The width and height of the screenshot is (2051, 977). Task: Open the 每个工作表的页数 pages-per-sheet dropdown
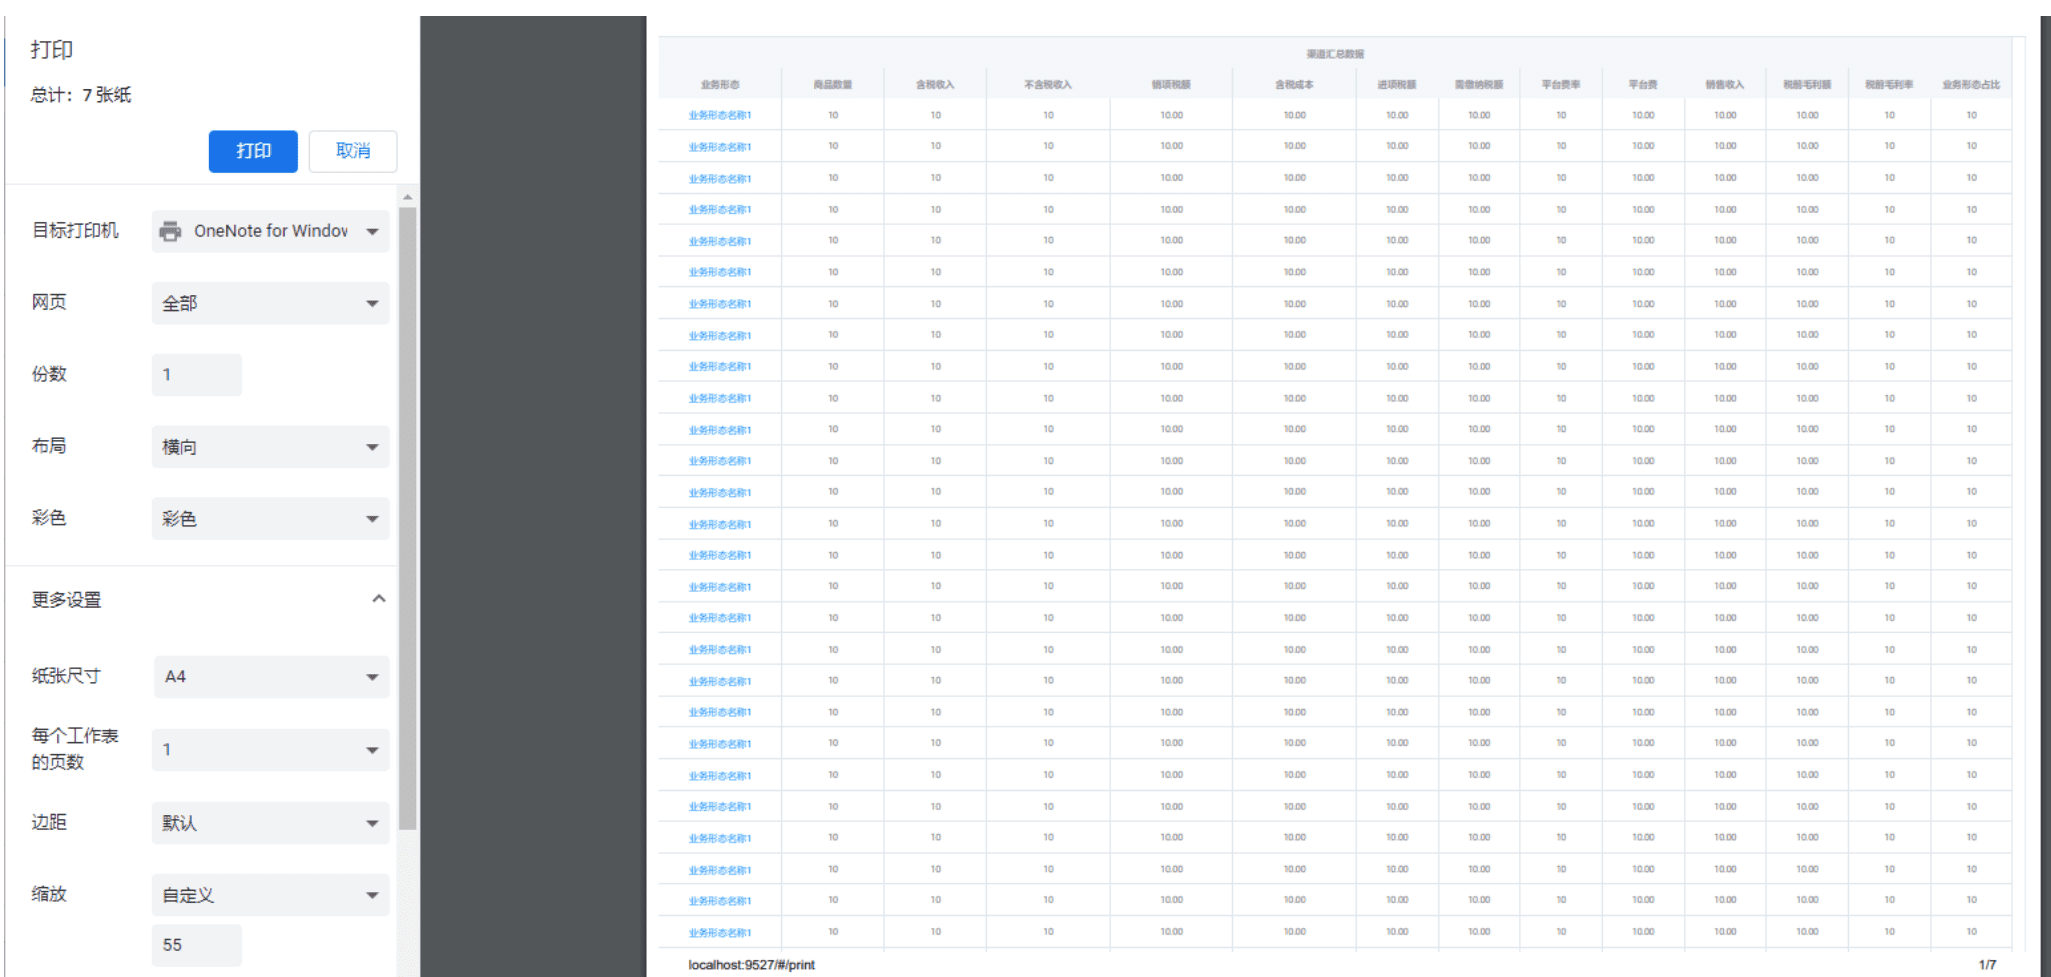(x=270, y=750)
